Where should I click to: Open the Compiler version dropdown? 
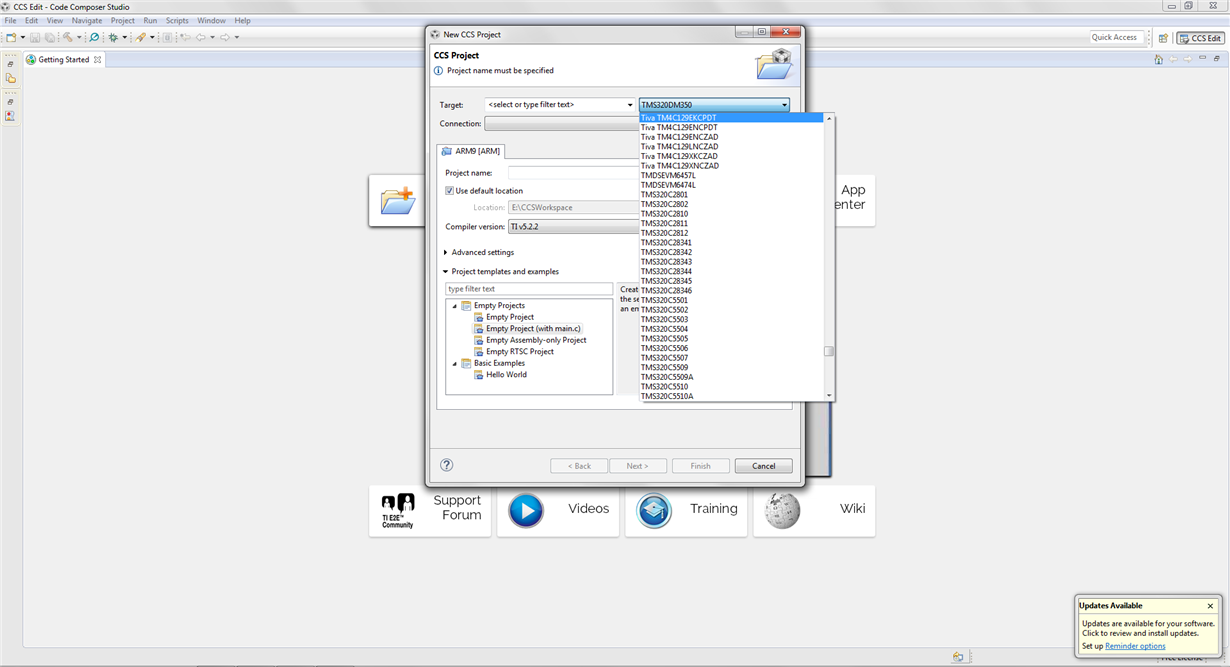(x=573, y=227)
